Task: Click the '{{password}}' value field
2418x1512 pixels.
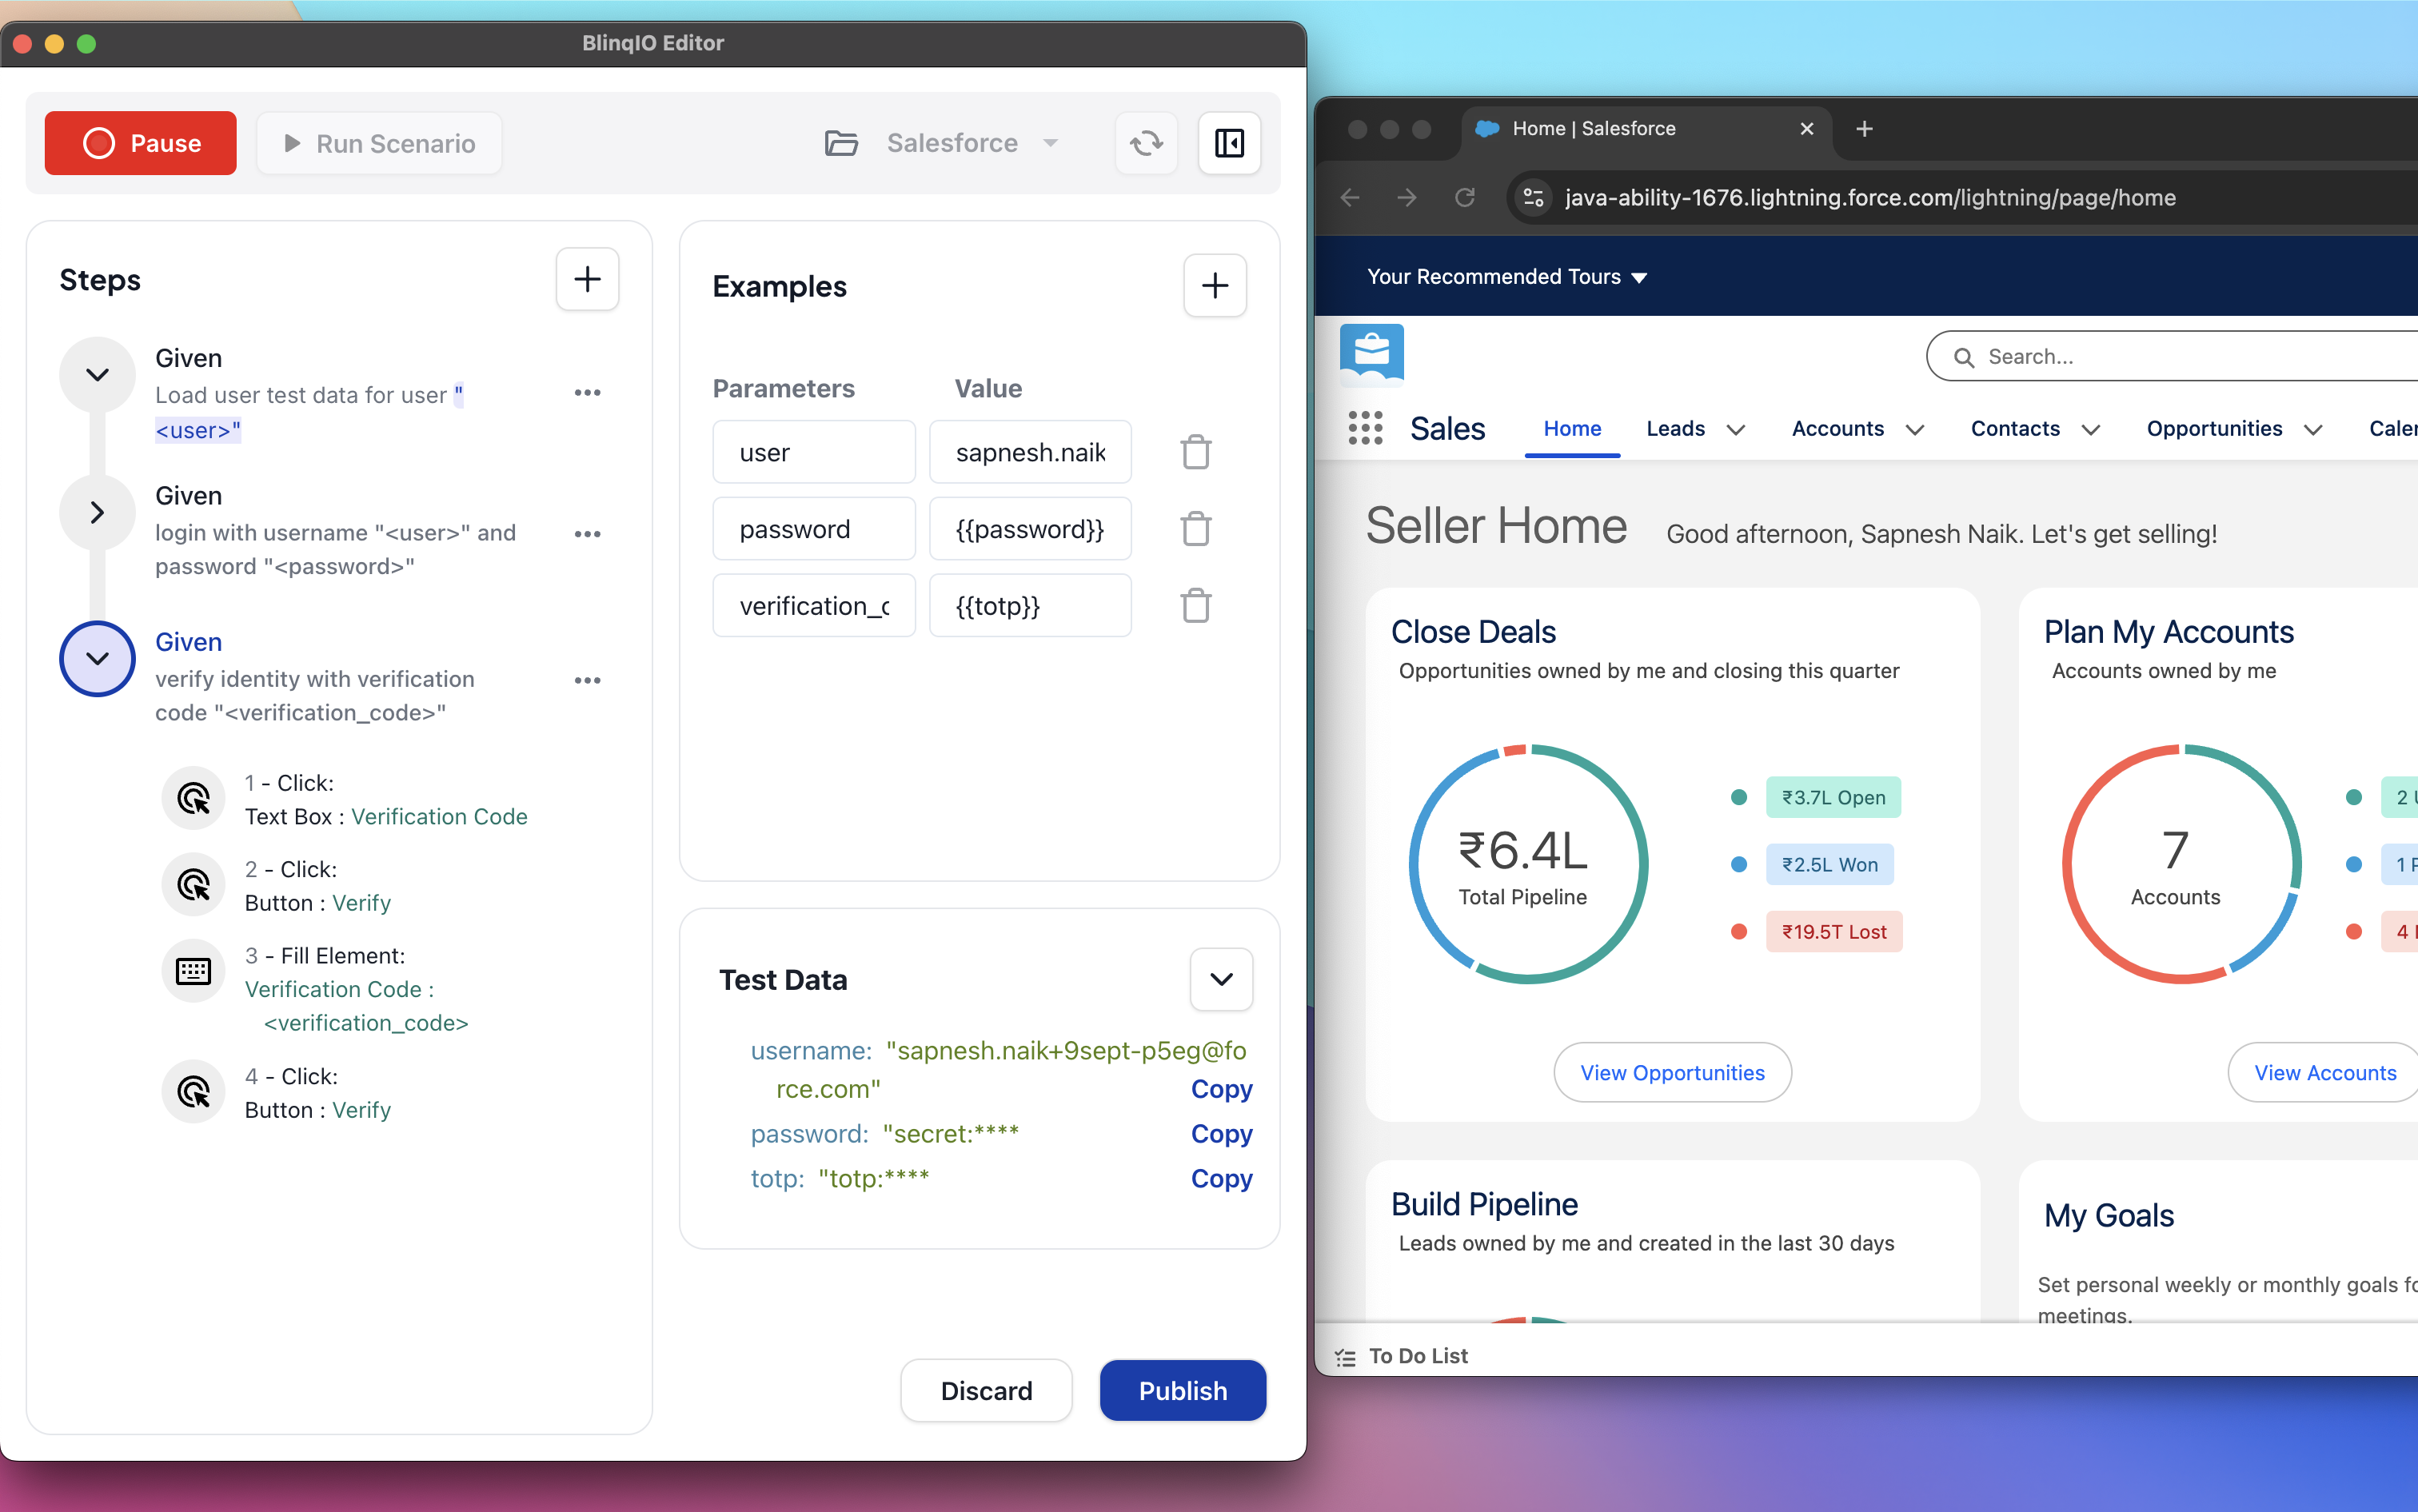Action: (x=1030, y=529)
